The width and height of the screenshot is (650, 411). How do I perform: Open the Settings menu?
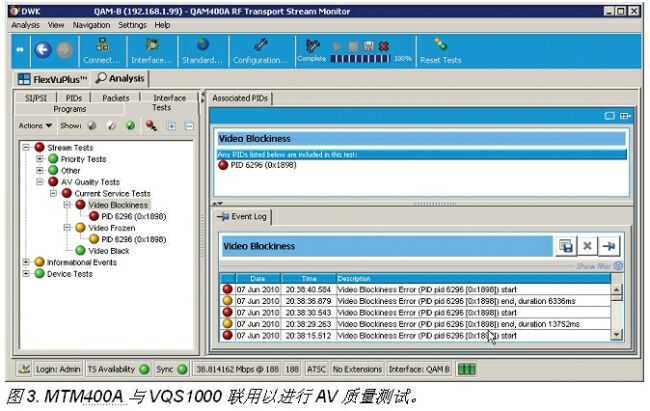click(132, 25)
